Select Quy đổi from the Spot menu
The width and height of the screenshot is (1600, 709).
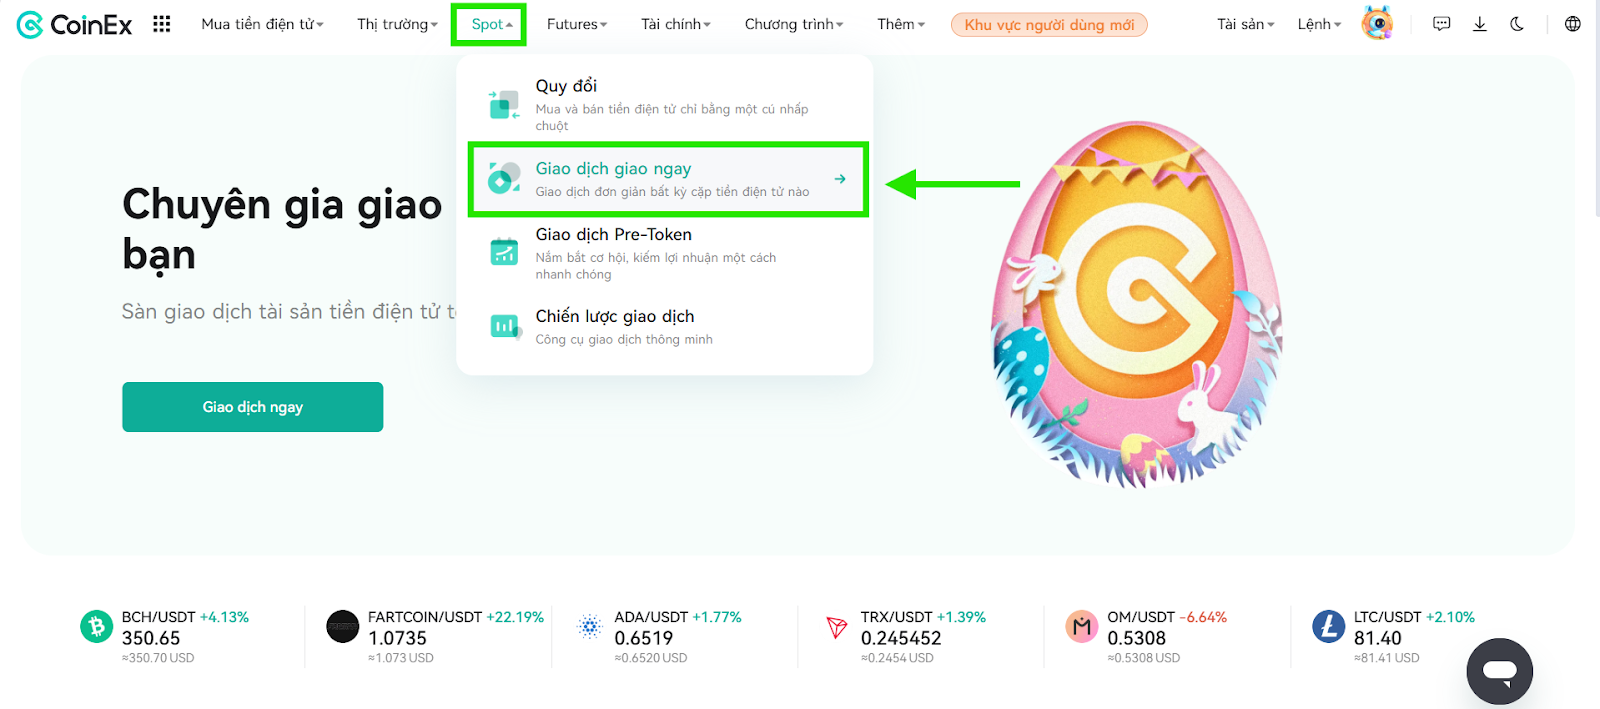(x=664, y=104)
